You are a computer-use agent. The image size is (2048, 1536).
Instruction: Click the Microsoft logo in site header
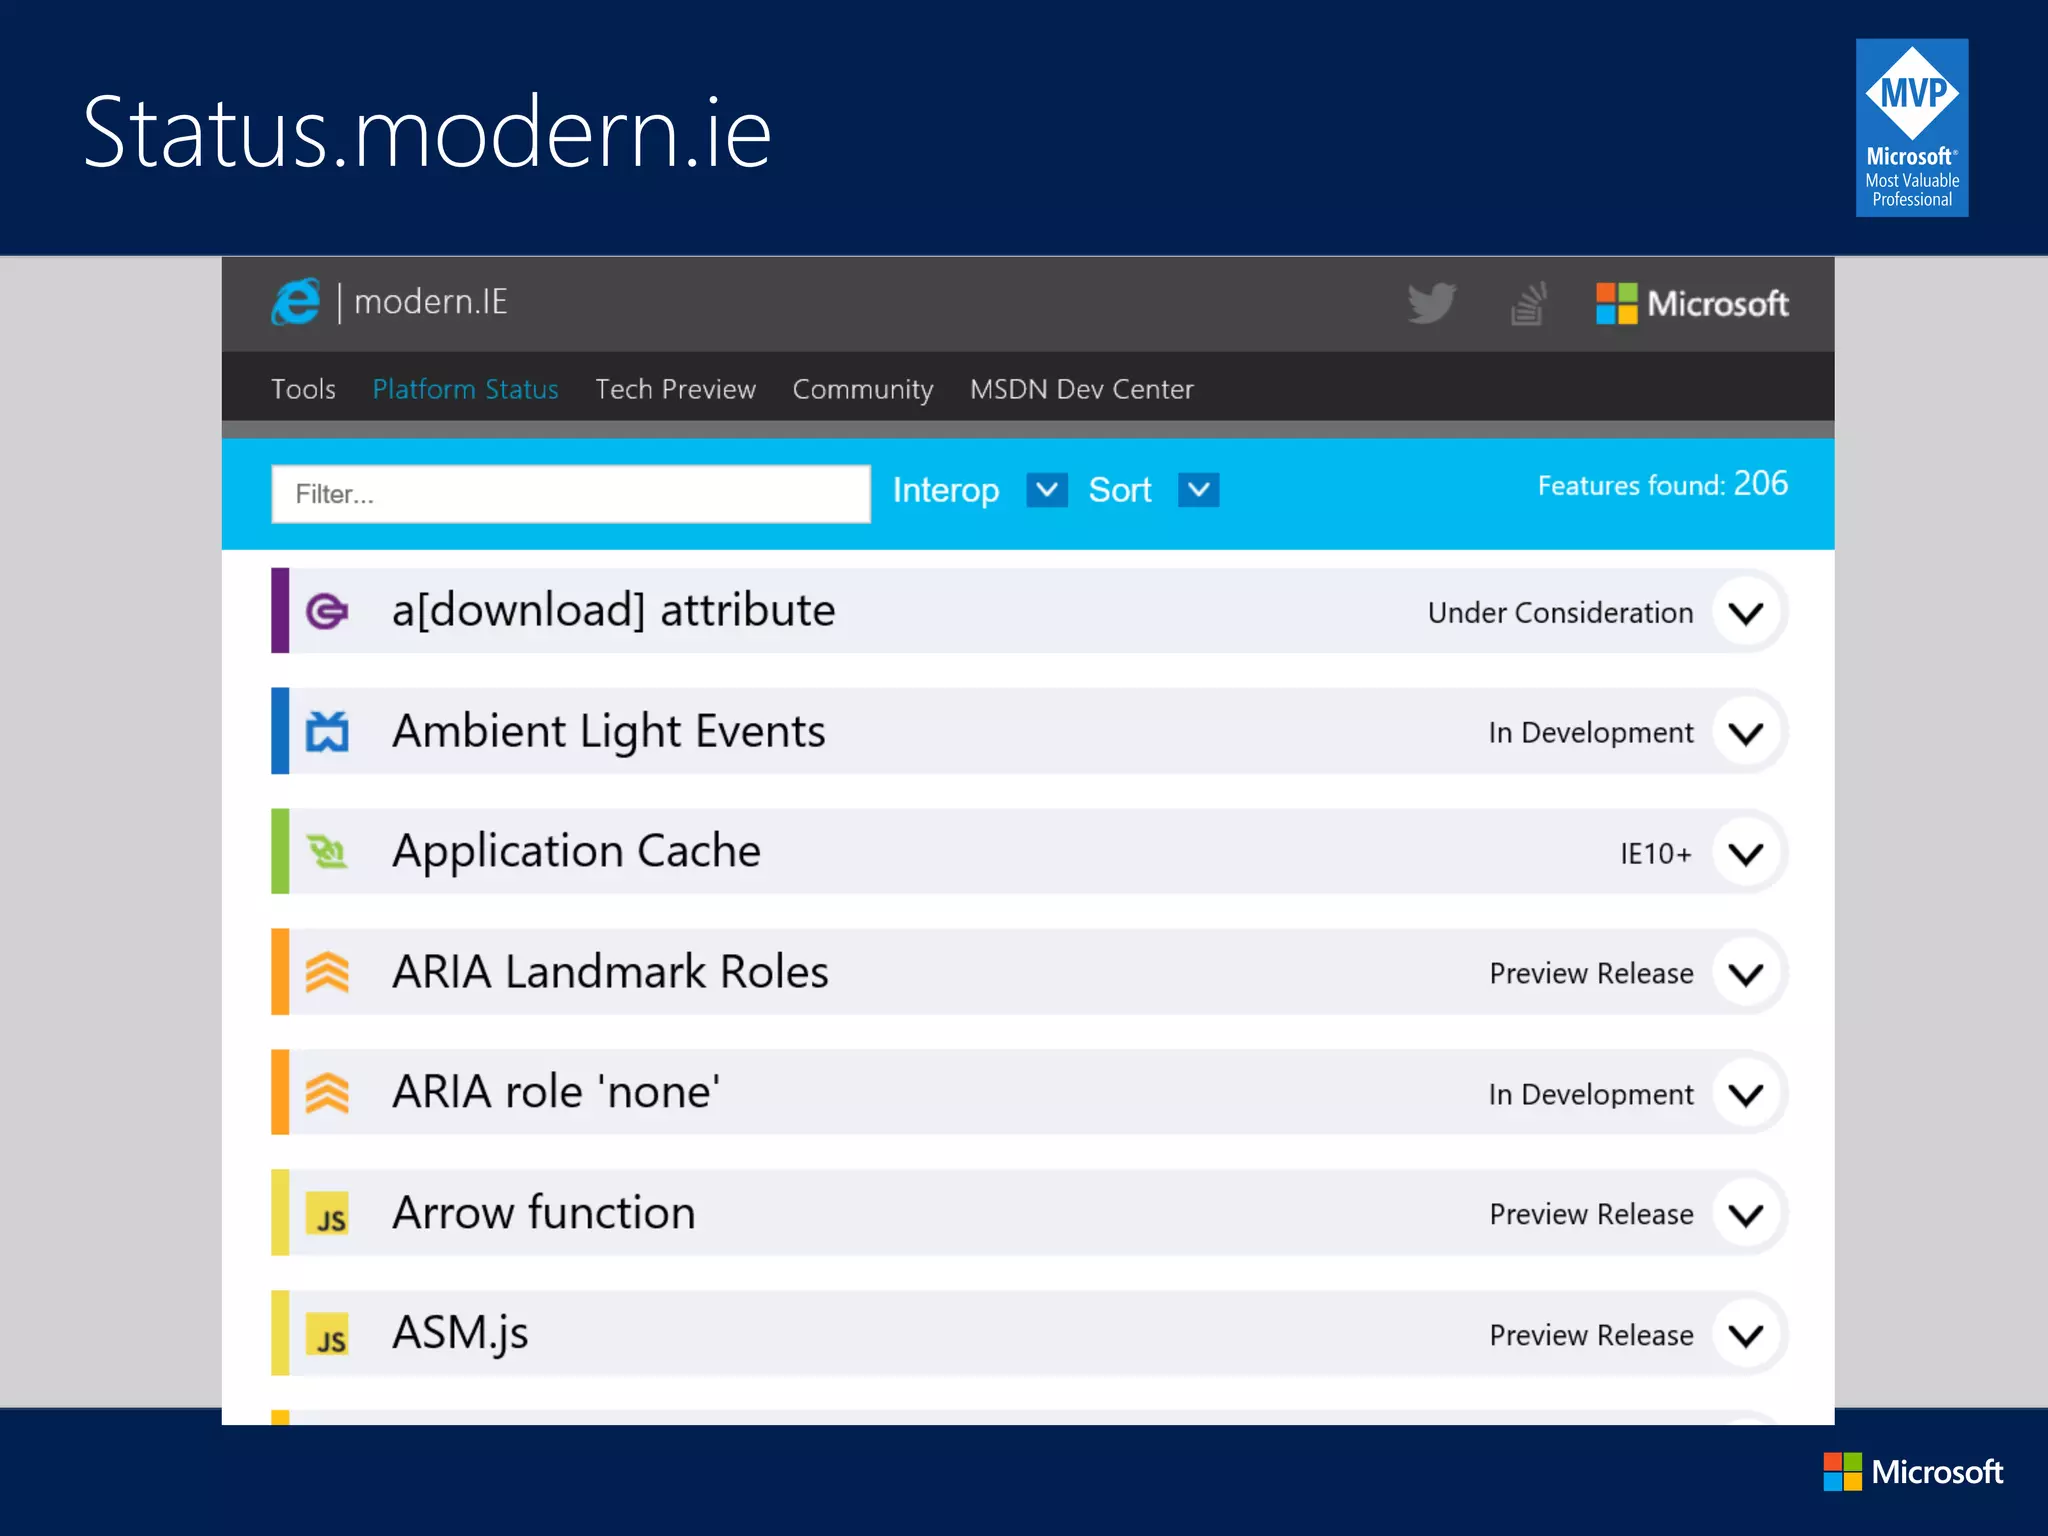[x=1692, y=303]
